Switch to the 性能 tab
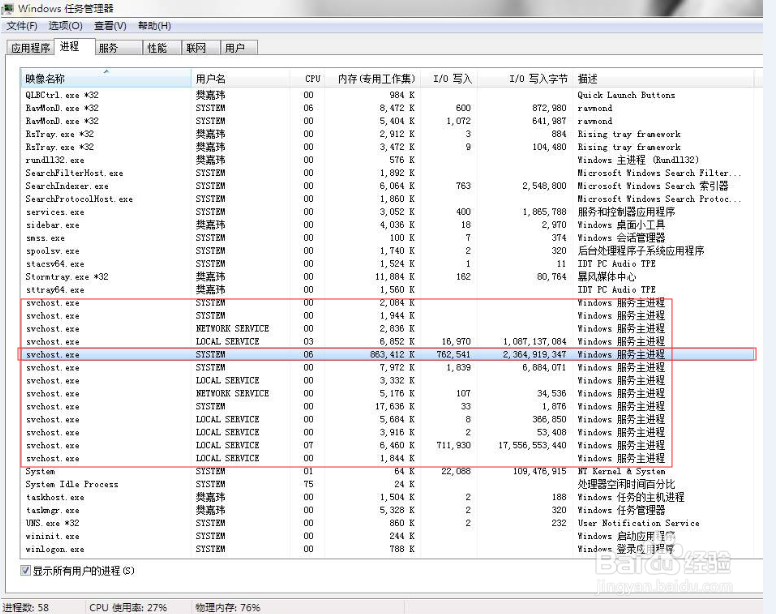This screenshot has height=614, width=776. tap(162, 48)
